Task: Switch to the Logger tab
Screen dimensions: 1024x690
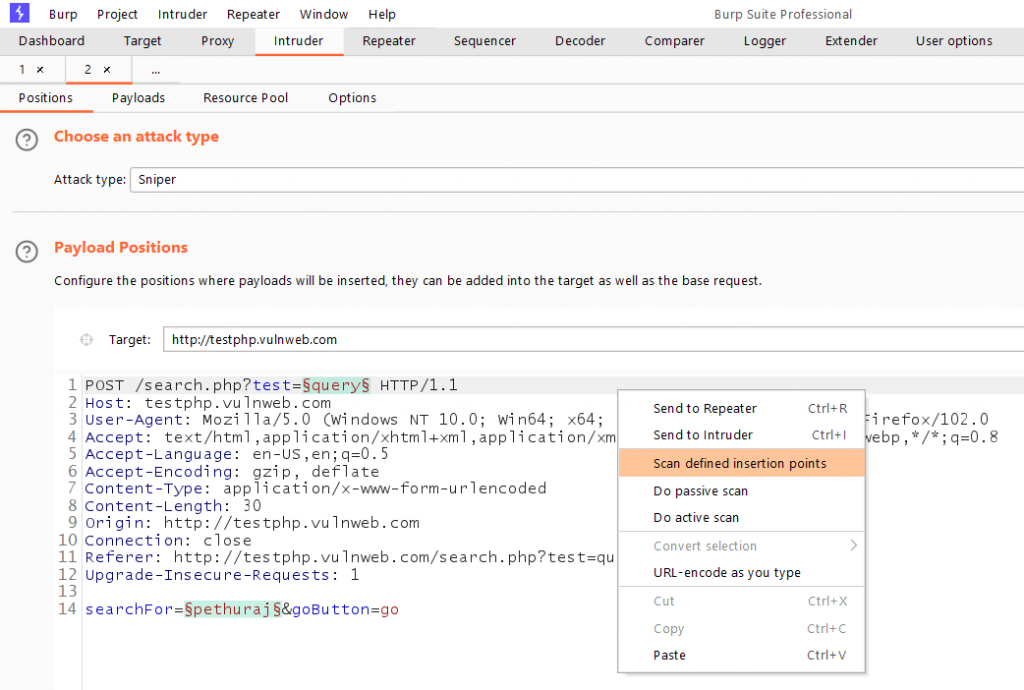Action: (x=765, y=41)
